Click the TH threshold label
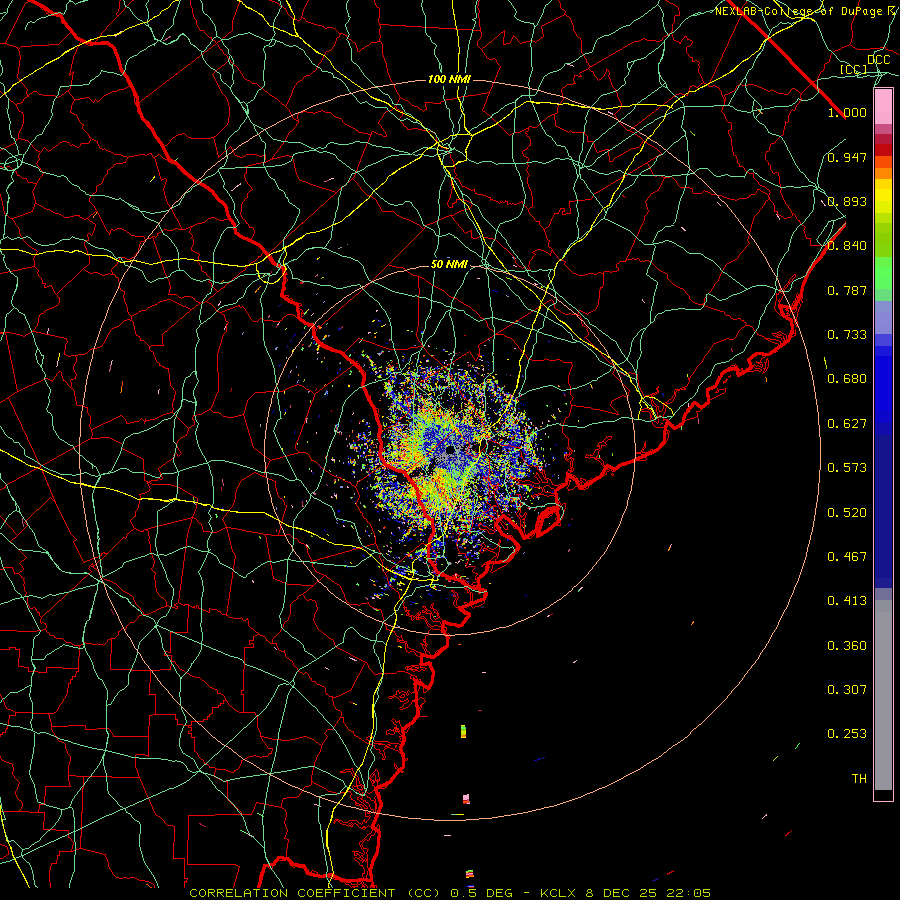Image resolution: width=900 pixels, height=900 pixels. click(x=859, y=779)
